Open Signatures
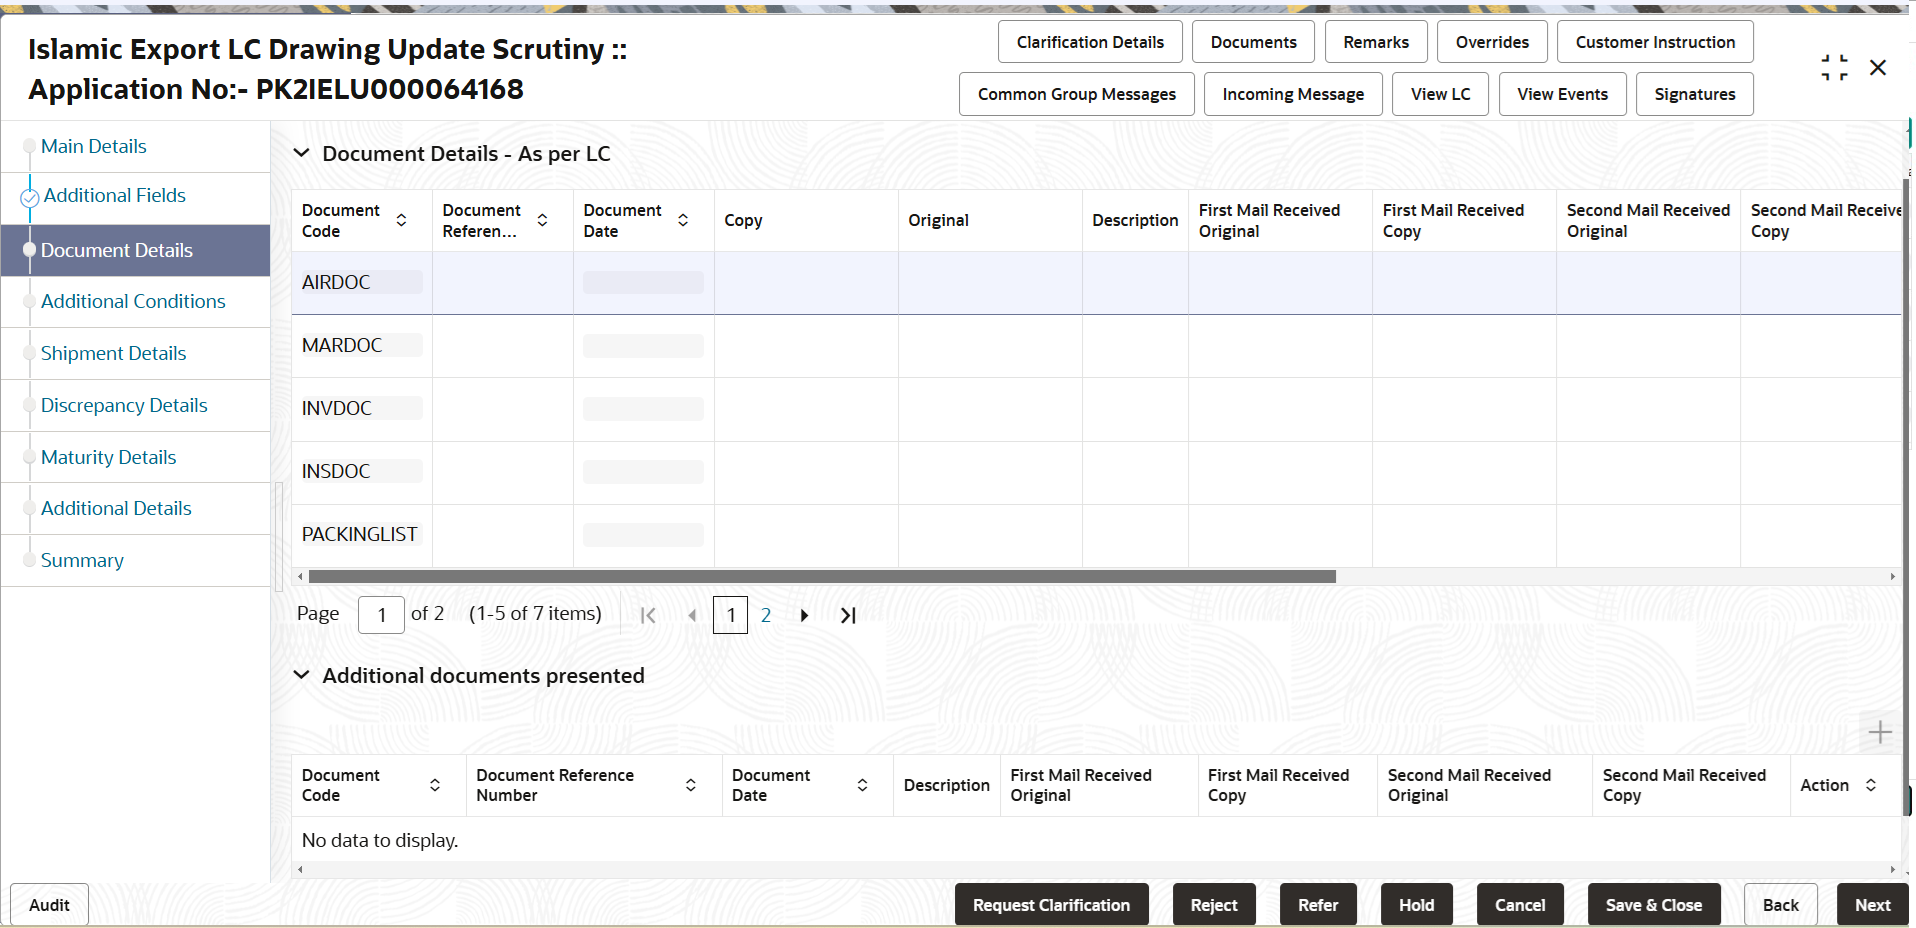 click(1694, 94)
